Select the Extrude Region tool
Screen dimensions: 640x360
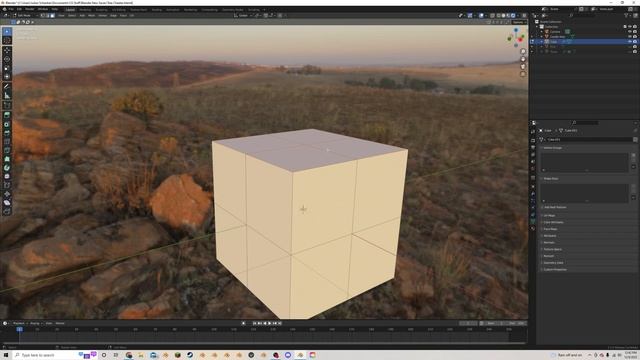pyautogui.click(x=7, y=116)
